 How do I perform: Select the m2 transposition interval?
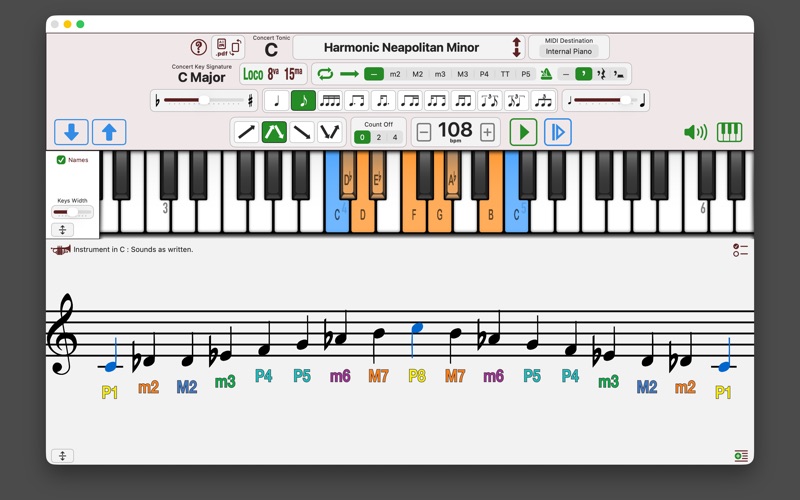pos(395,74)
